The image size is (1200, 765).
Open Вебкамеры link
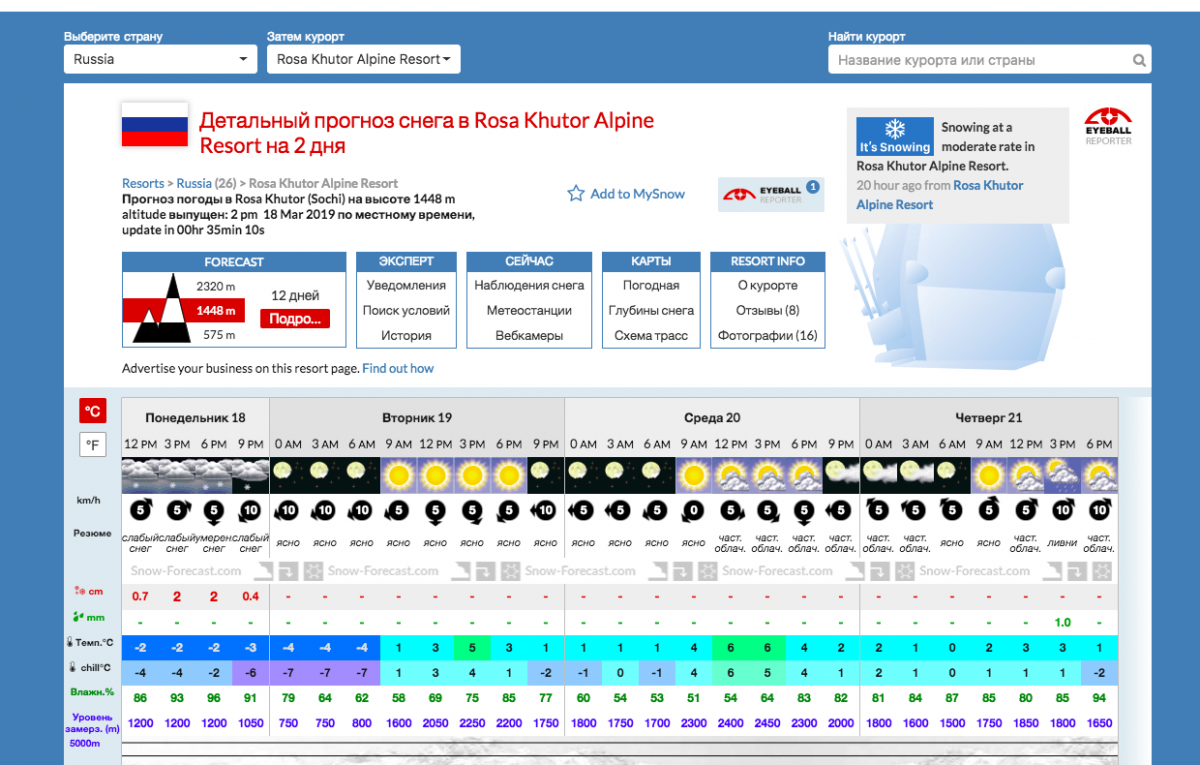529,336
